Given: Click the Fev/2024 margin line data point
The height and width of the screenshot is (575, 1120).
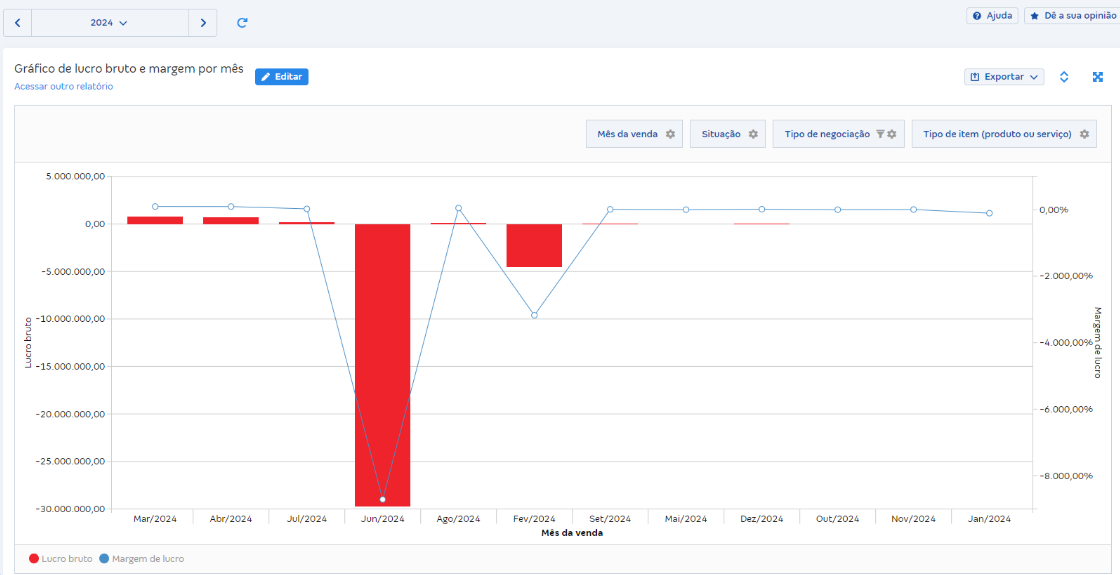Looking at the screenshot, I should tap(534, 315).
